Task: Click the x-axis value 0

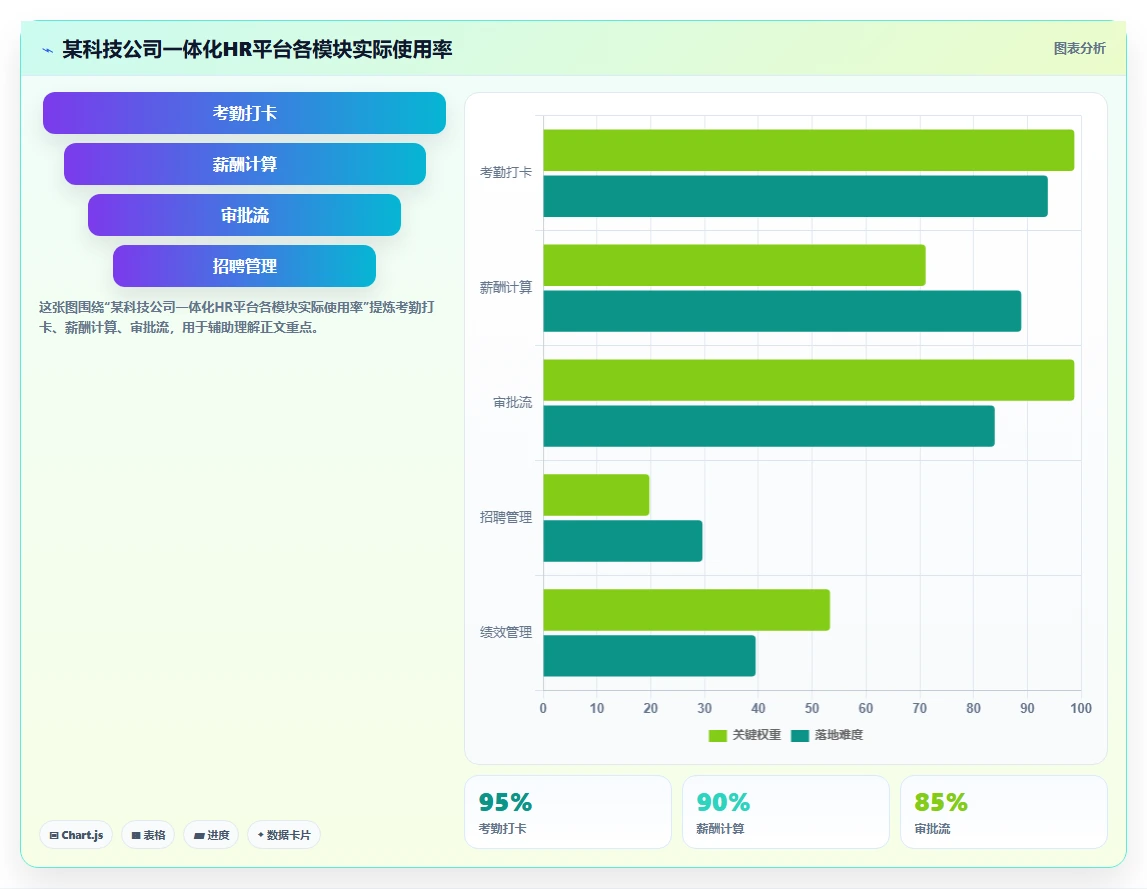Action: 543,708
